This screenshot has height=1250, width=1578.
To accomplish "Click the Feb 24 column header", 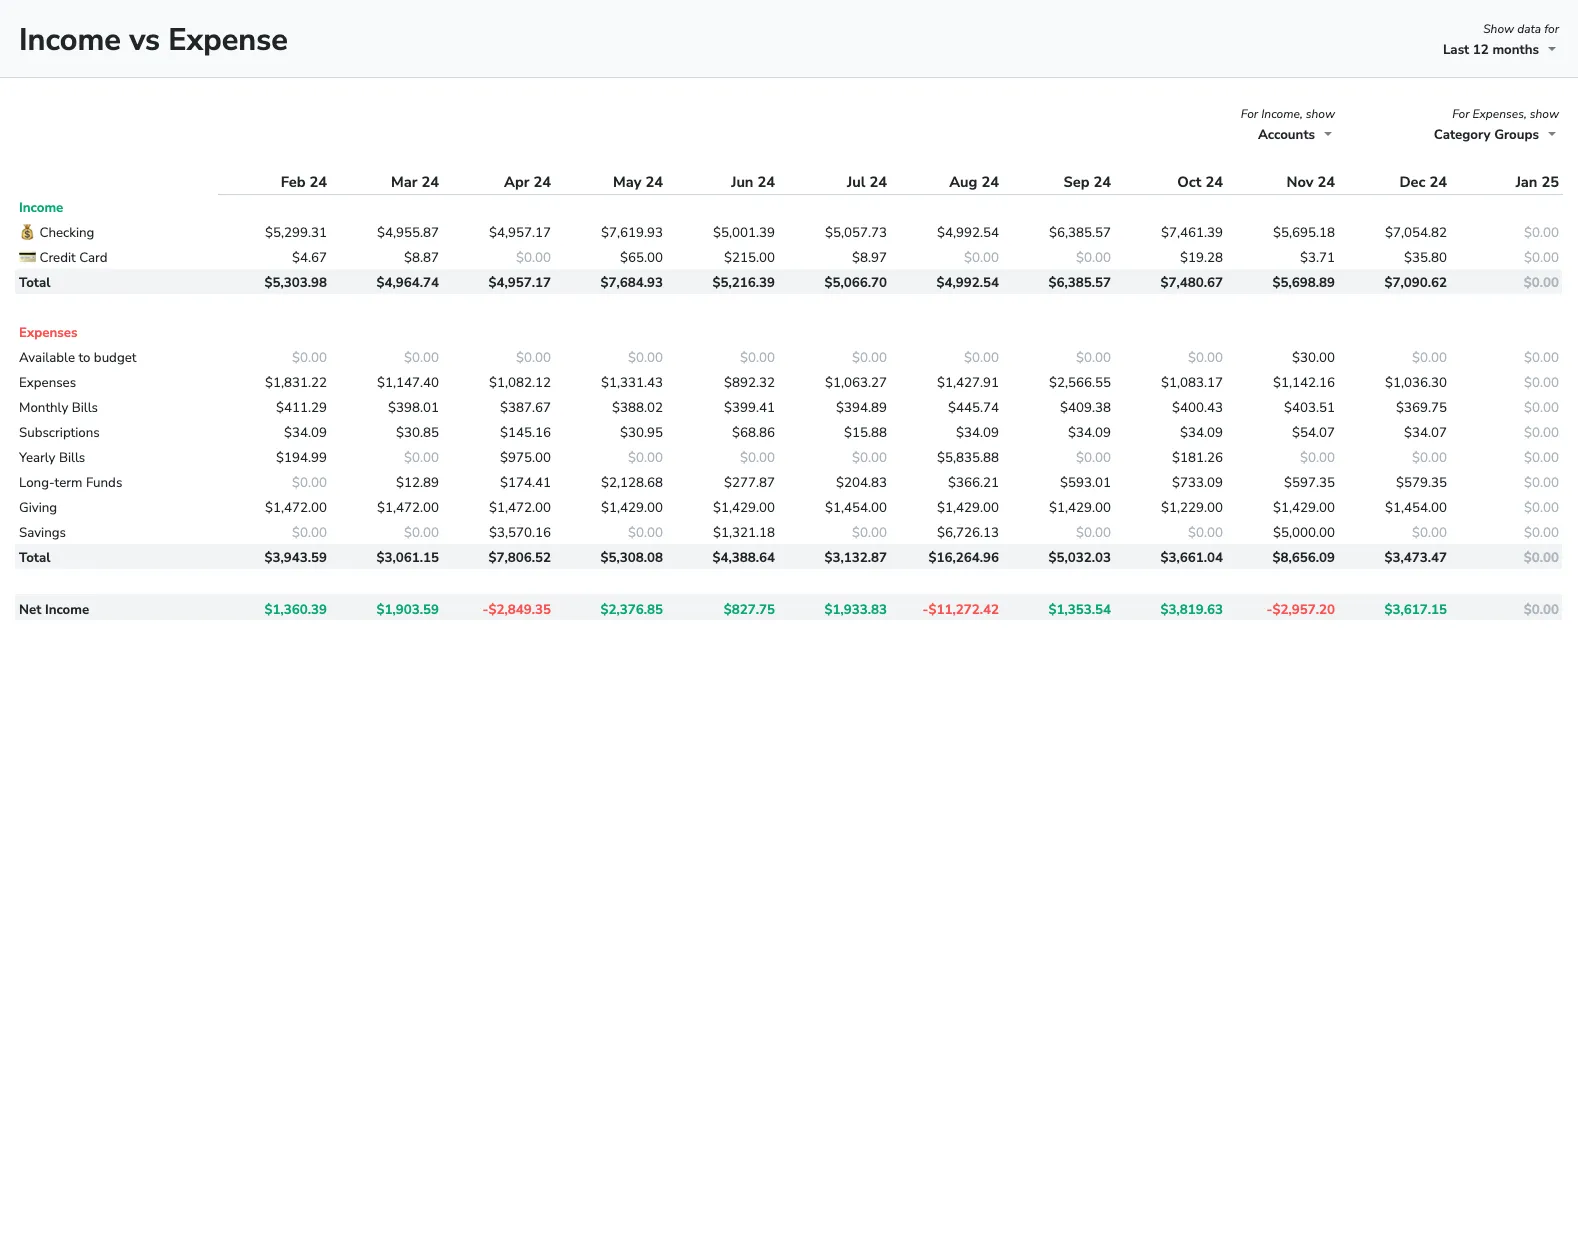I will coord(304,182).
